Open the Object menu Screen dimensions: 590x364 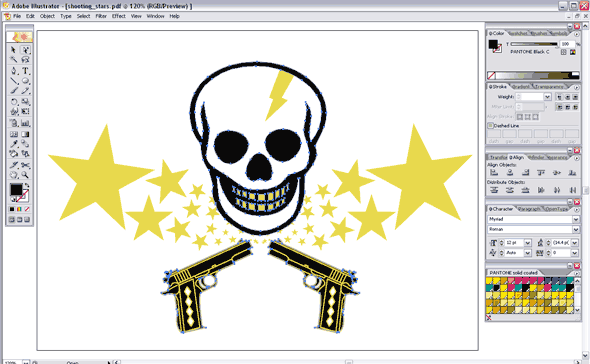point(47,16)
